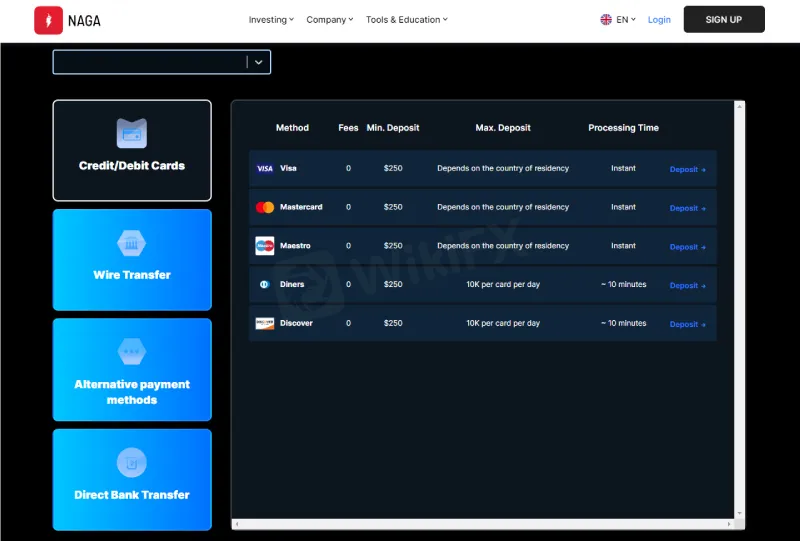The height and width of the screenshot is (541, 800).
Task: Select the Credit/Debit Cards tab
Action: point(132,151)
